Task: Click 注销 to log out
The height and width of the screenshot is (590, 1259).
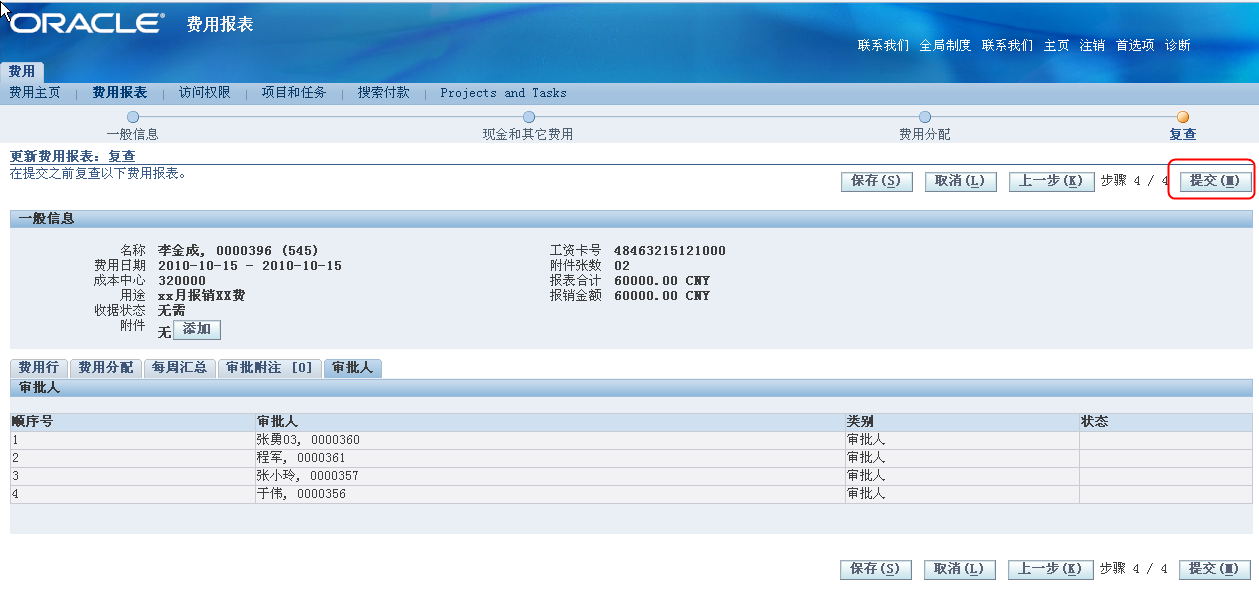Action: pos(1093,45)
